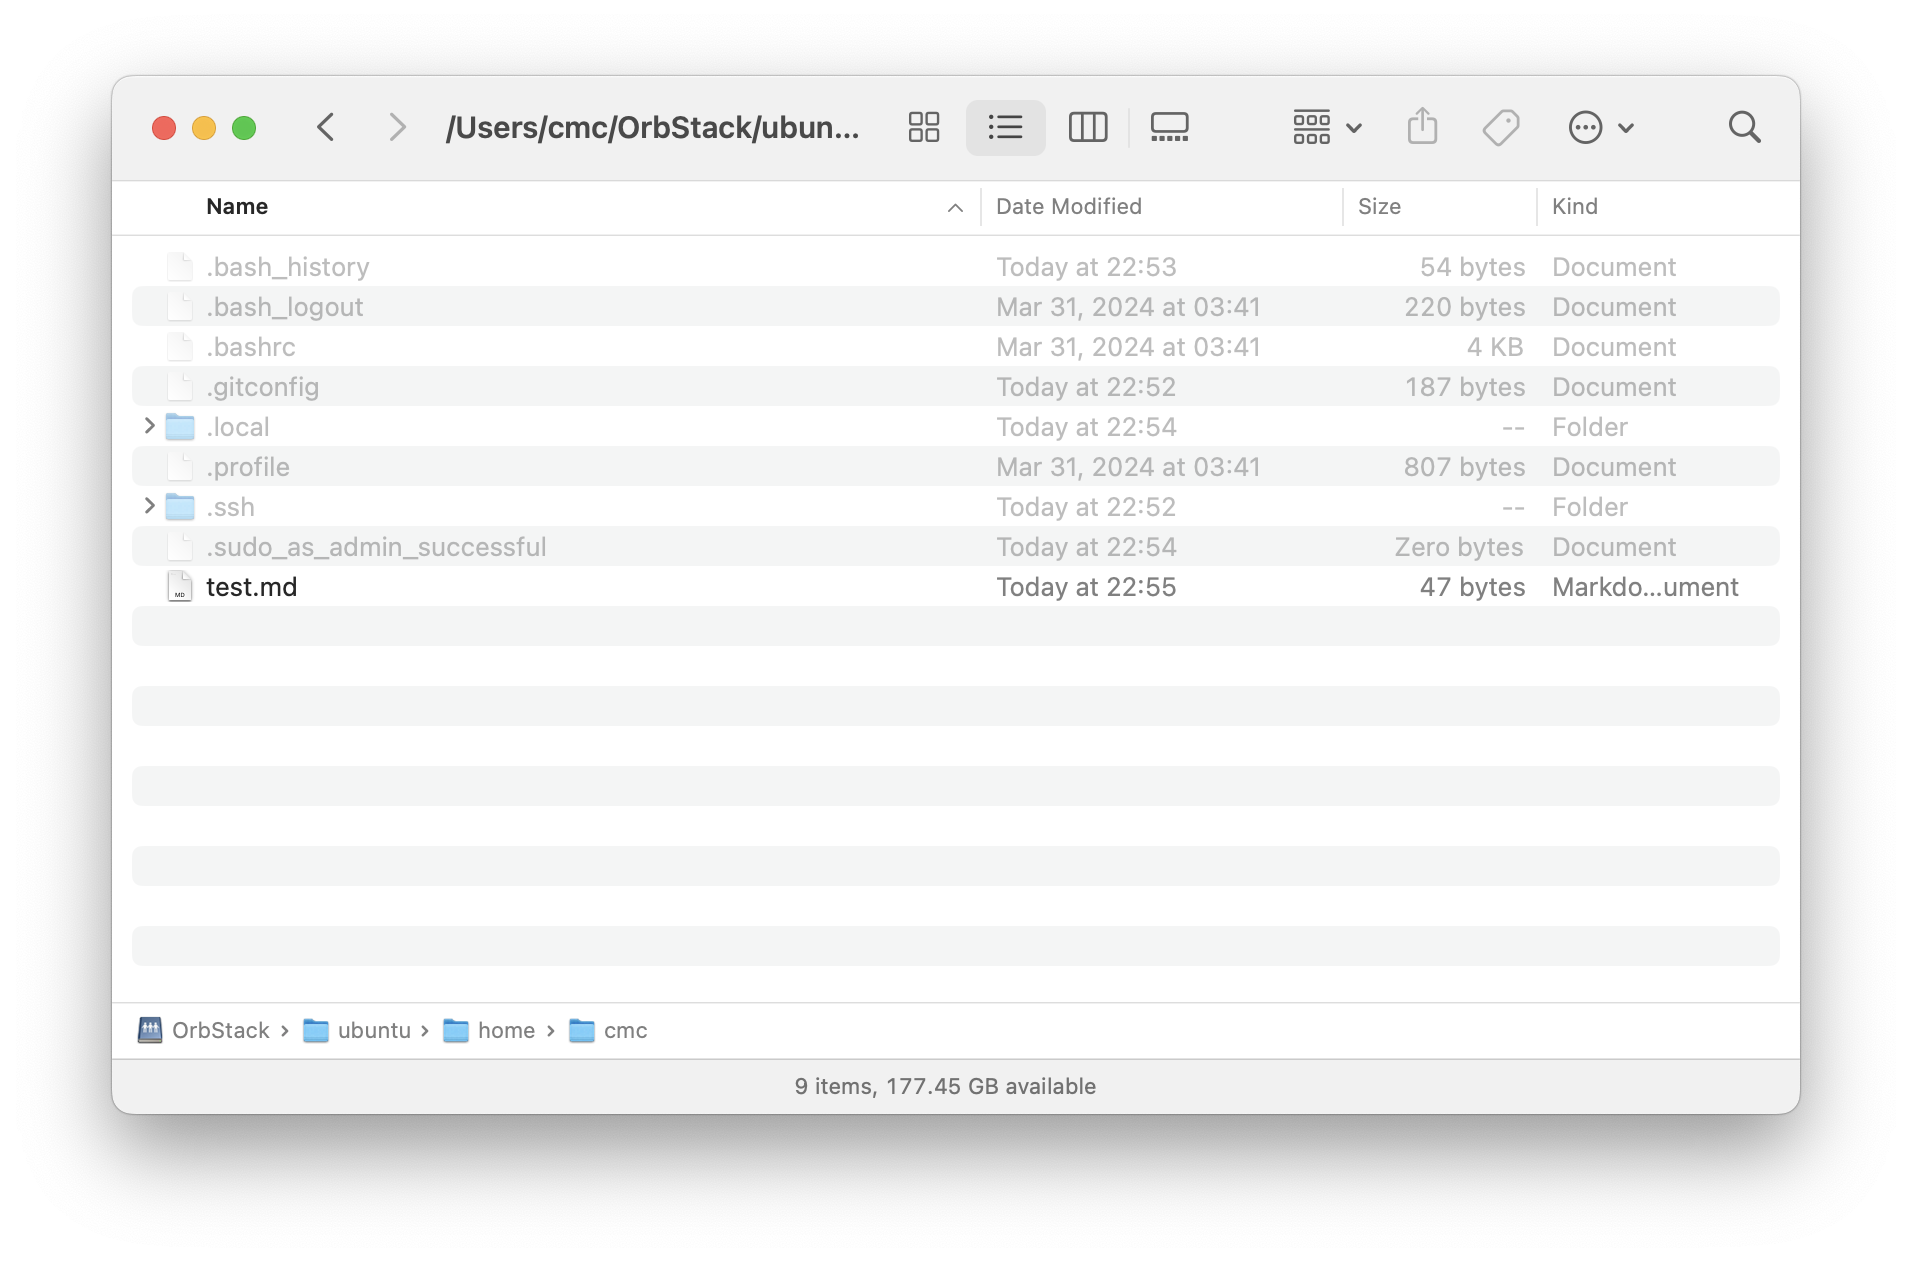
Task: Switch to gallery view
Action: click(x=1169, y=127)
